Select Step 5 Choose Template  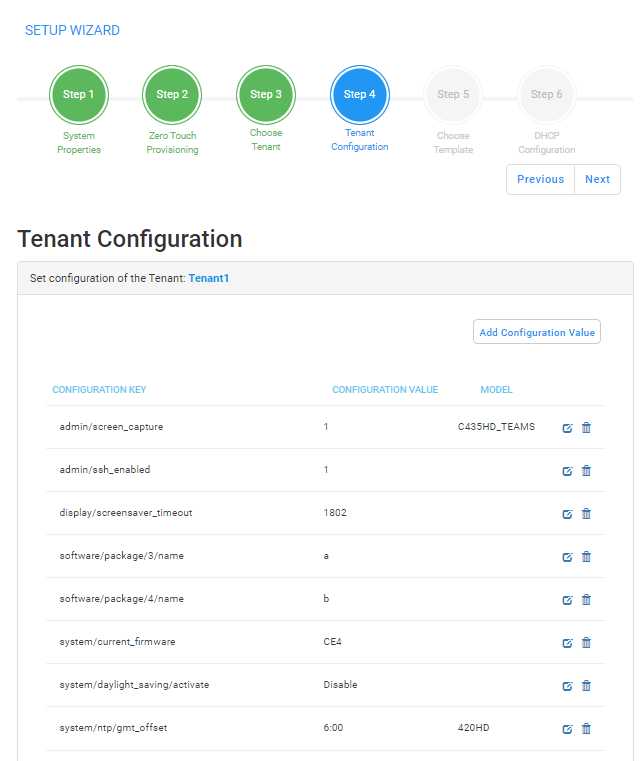(453, 95)
